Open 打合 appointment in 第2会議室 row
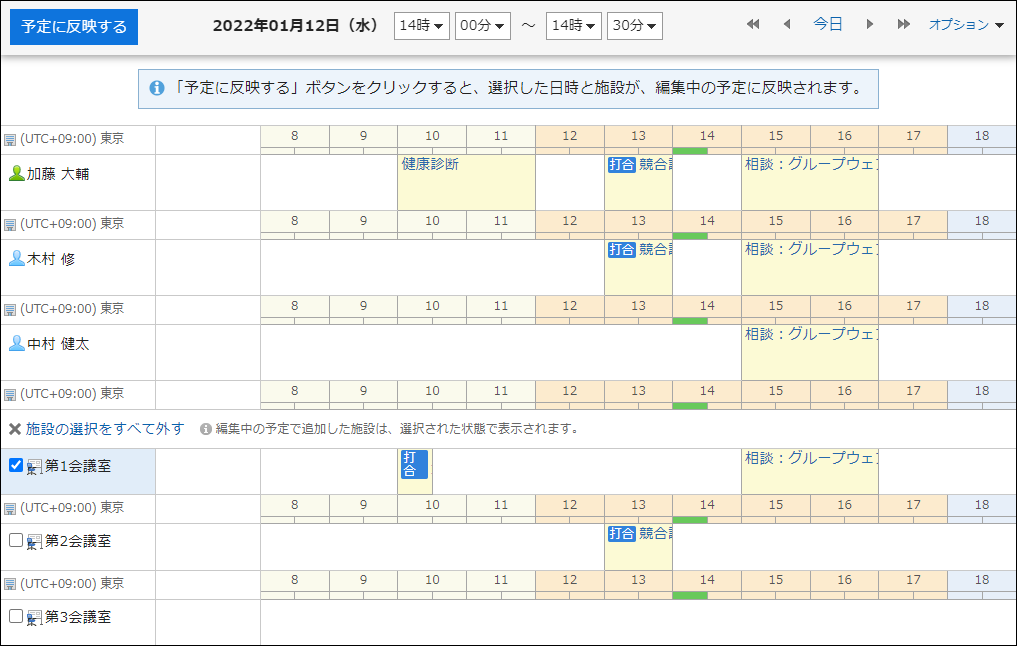 click(x=638, y=547)
